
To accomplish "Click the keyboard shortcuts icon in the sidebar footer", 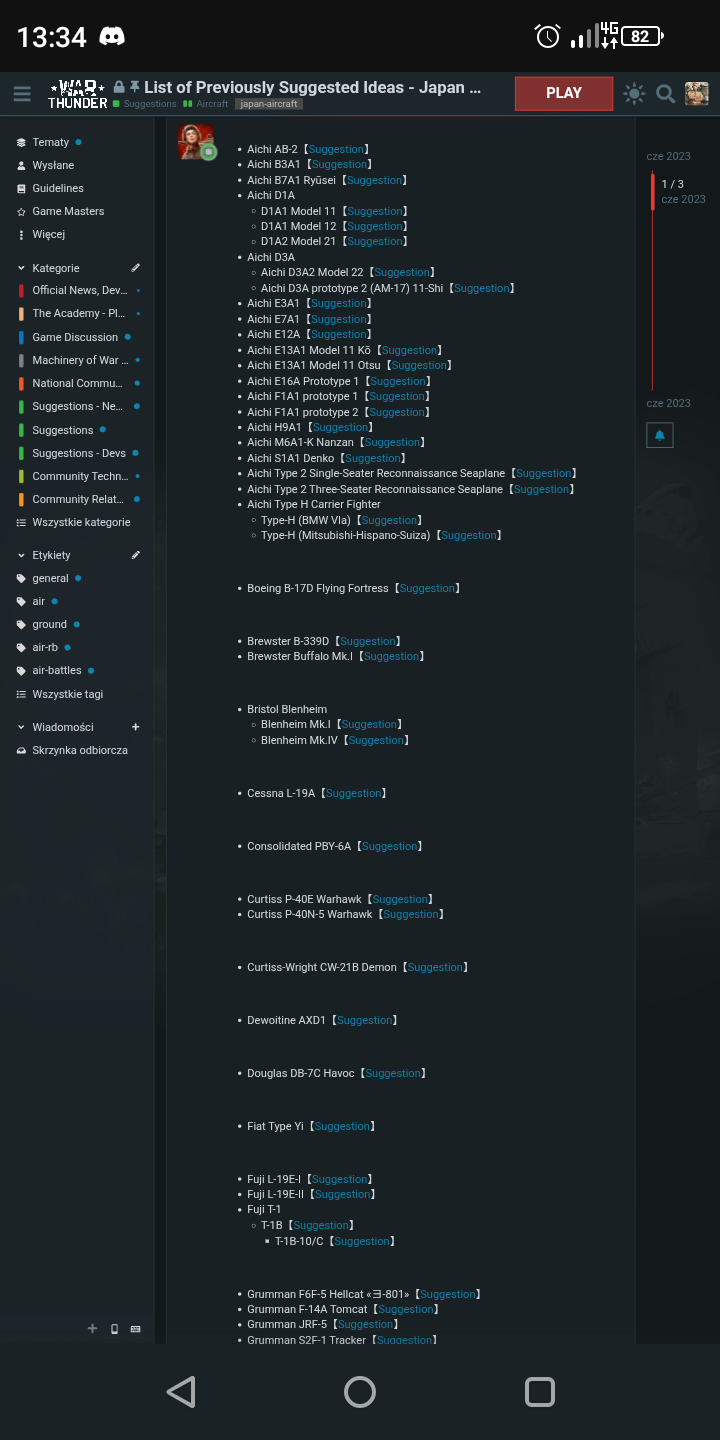I will coord(136,1329).
